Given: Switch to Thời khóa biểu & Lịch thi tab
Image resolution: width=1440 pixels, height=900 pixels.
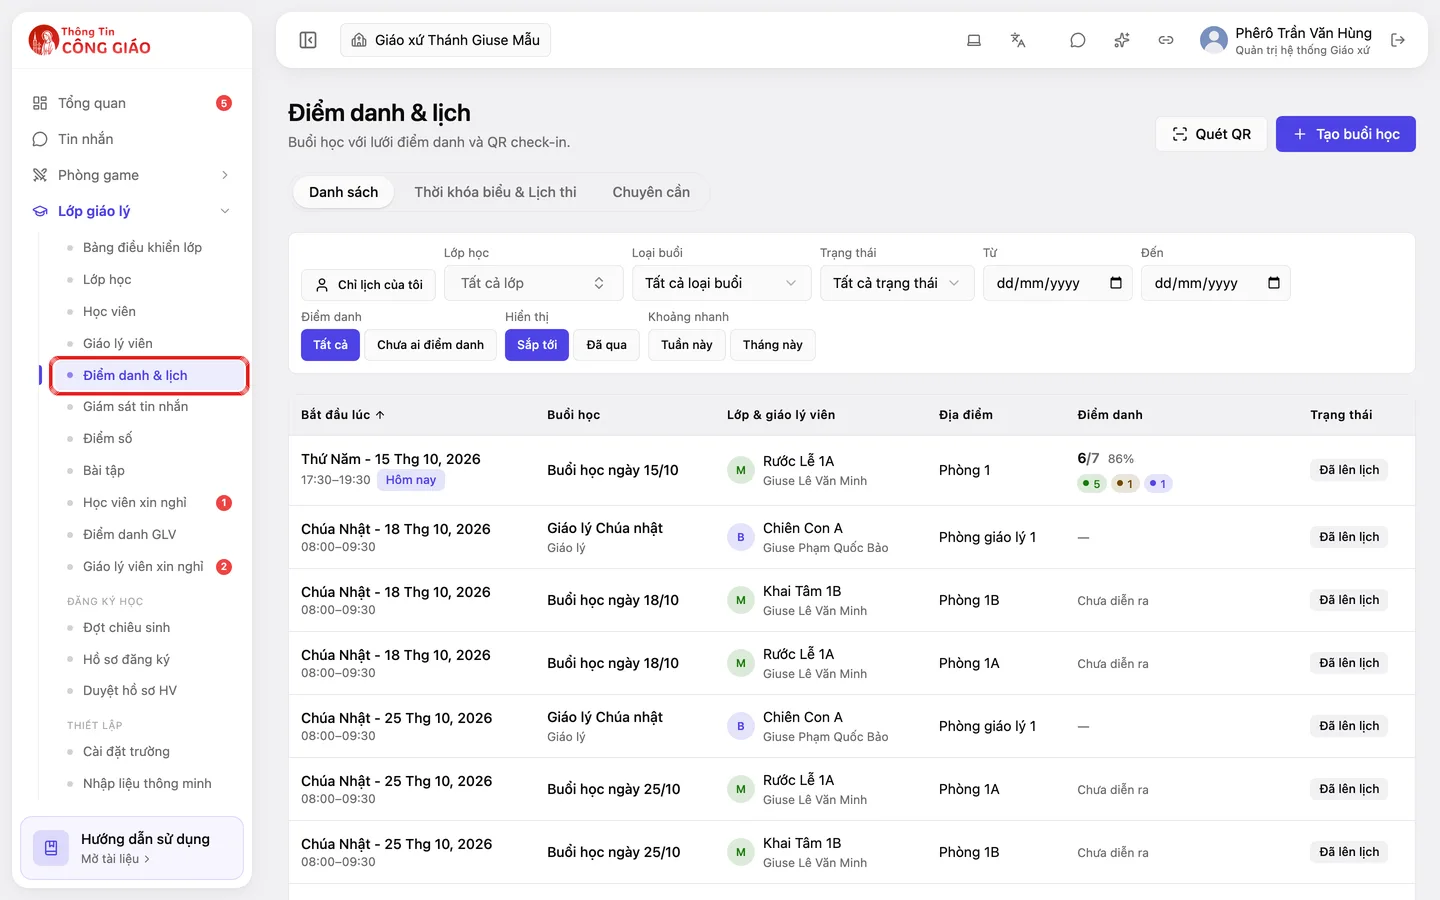Looking at the screenshot, I should coord(495,192).
